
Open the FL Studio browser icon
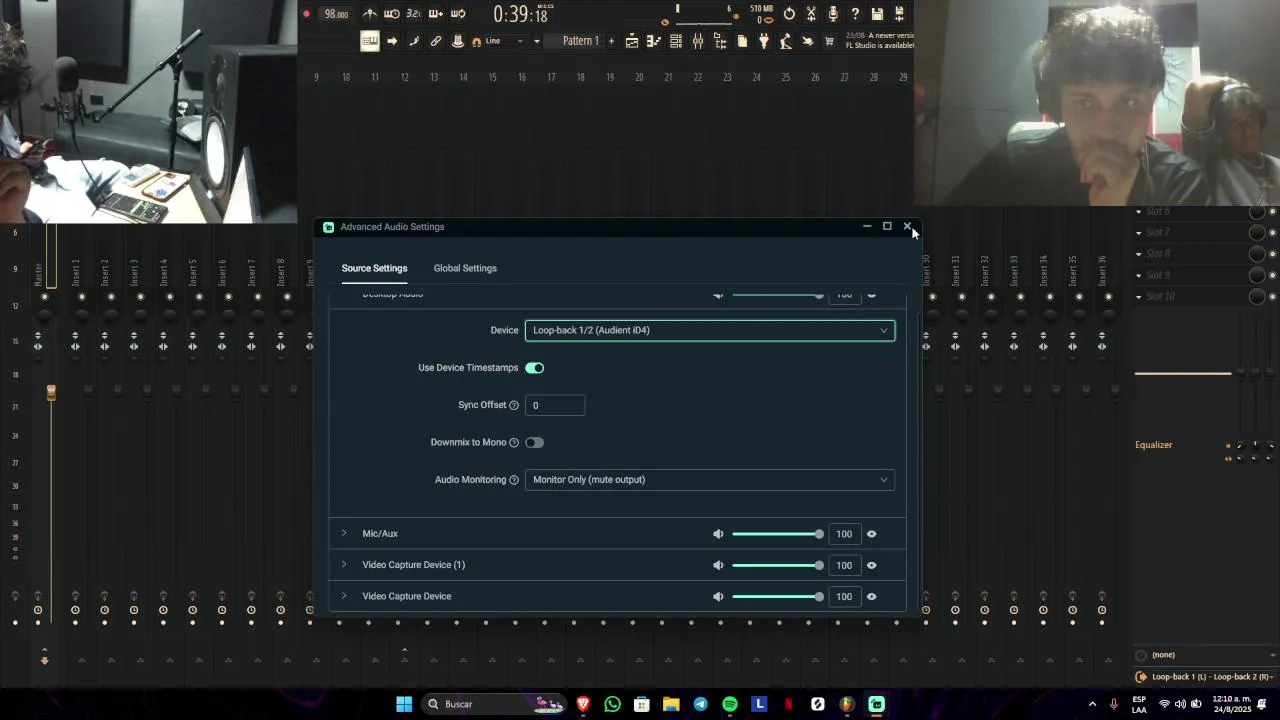[x=720, y=41]
